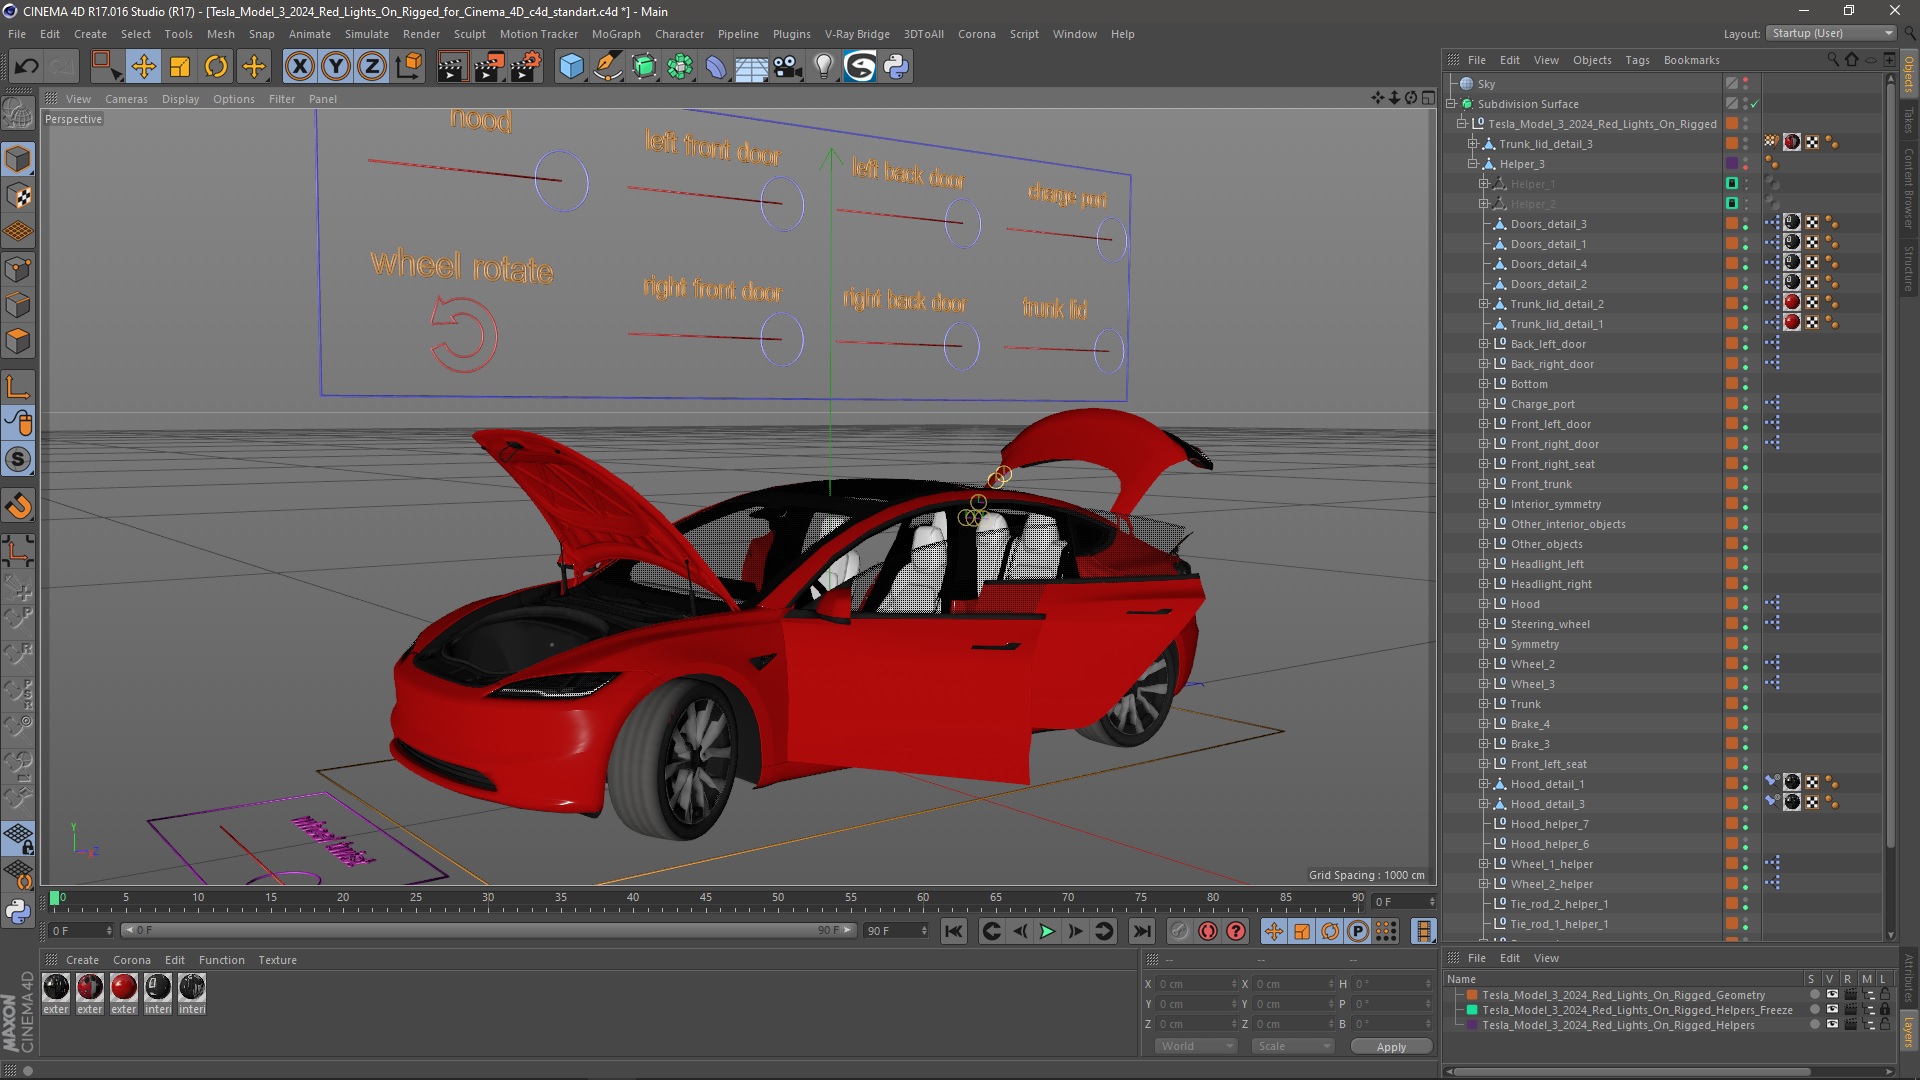Image resolution: width=1920 pixels, height=1080 pixels.
Task: Click the Bend deformer icon
Action: (x=716, y=67)
